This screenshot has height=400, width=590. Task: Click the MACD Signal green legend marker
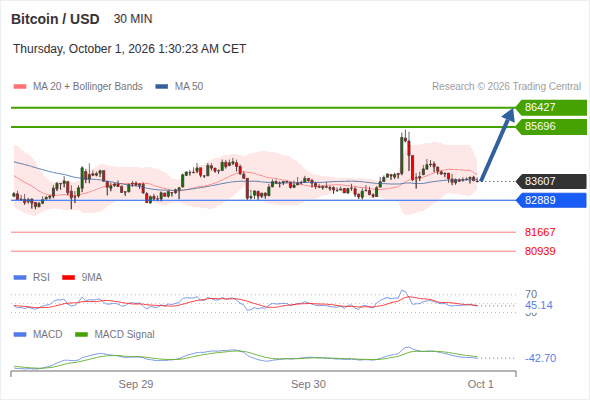(81, 334)
